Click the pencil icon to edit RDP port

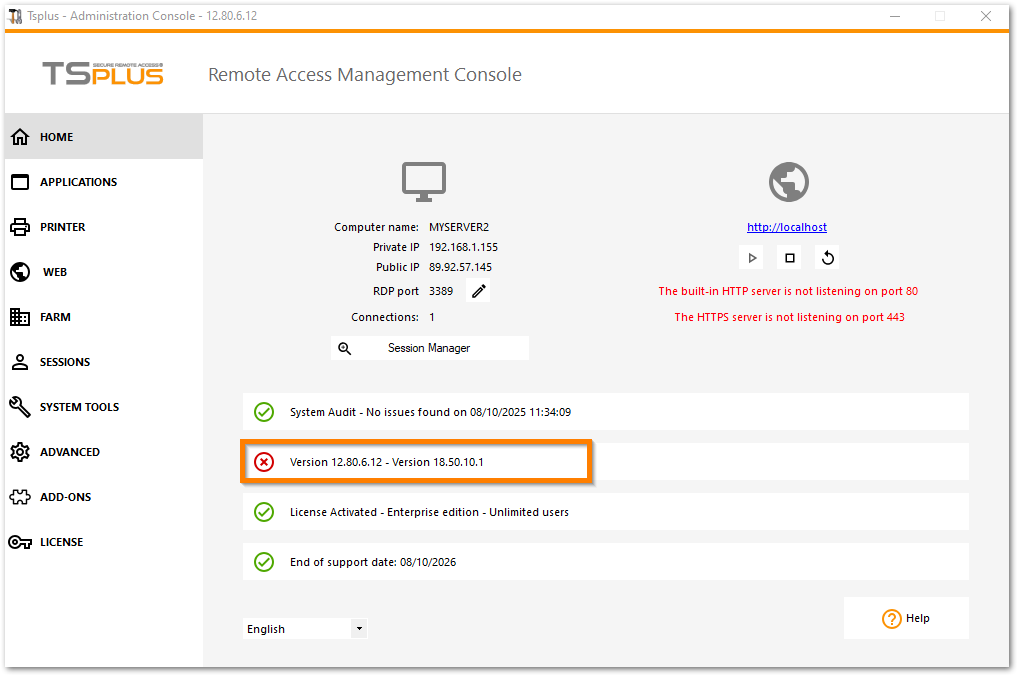coord(479,291)
